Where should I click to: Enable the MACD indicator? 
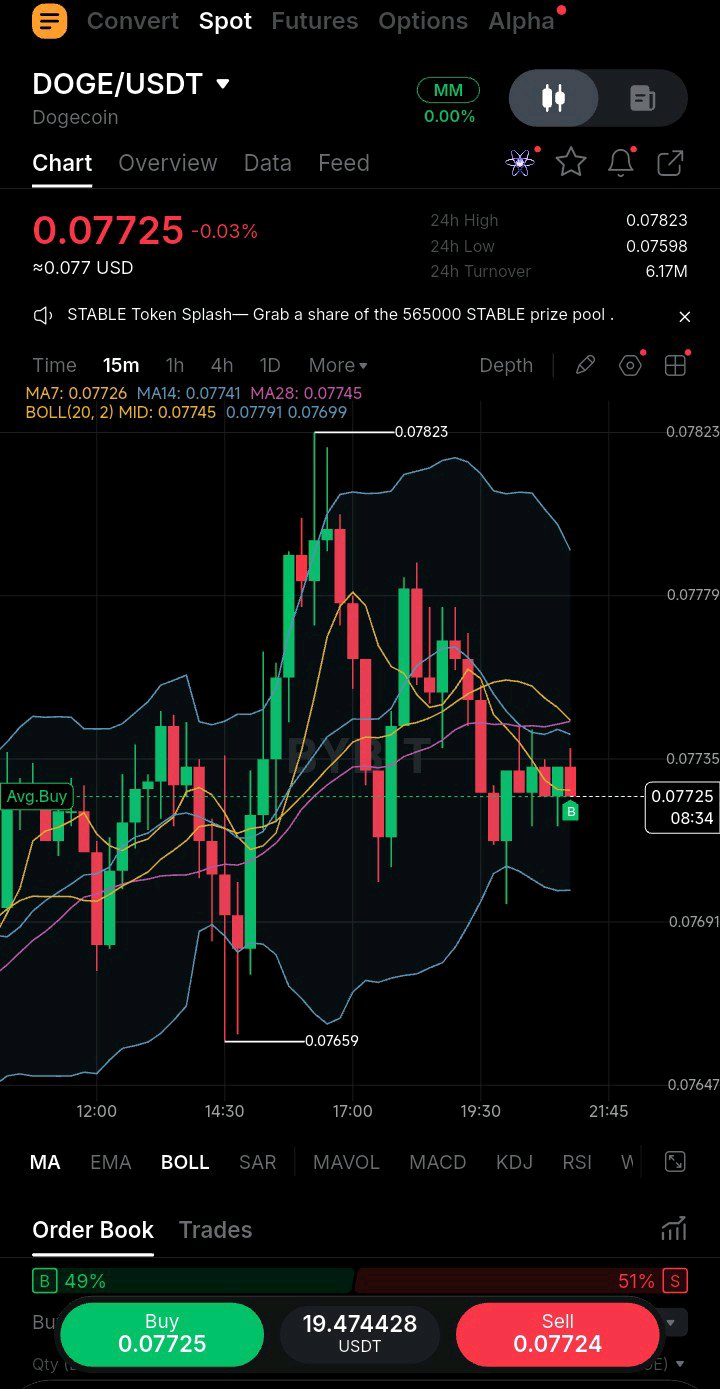click(x=438, y=1162)
